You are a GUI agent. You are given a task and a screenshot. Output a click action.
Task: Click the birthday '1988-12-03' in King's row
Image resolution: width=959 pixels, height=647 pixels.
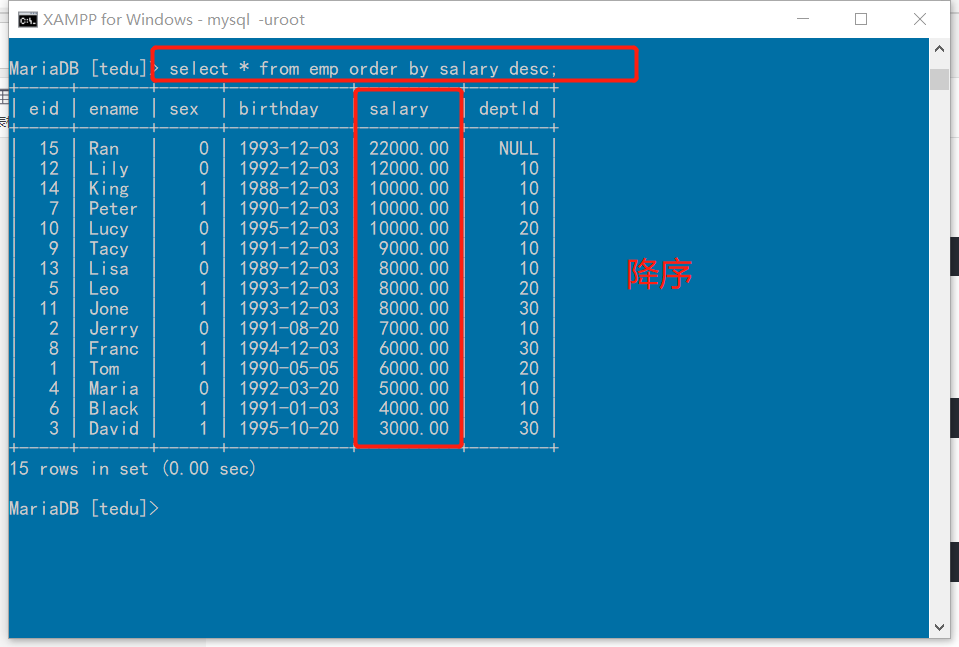289,188
